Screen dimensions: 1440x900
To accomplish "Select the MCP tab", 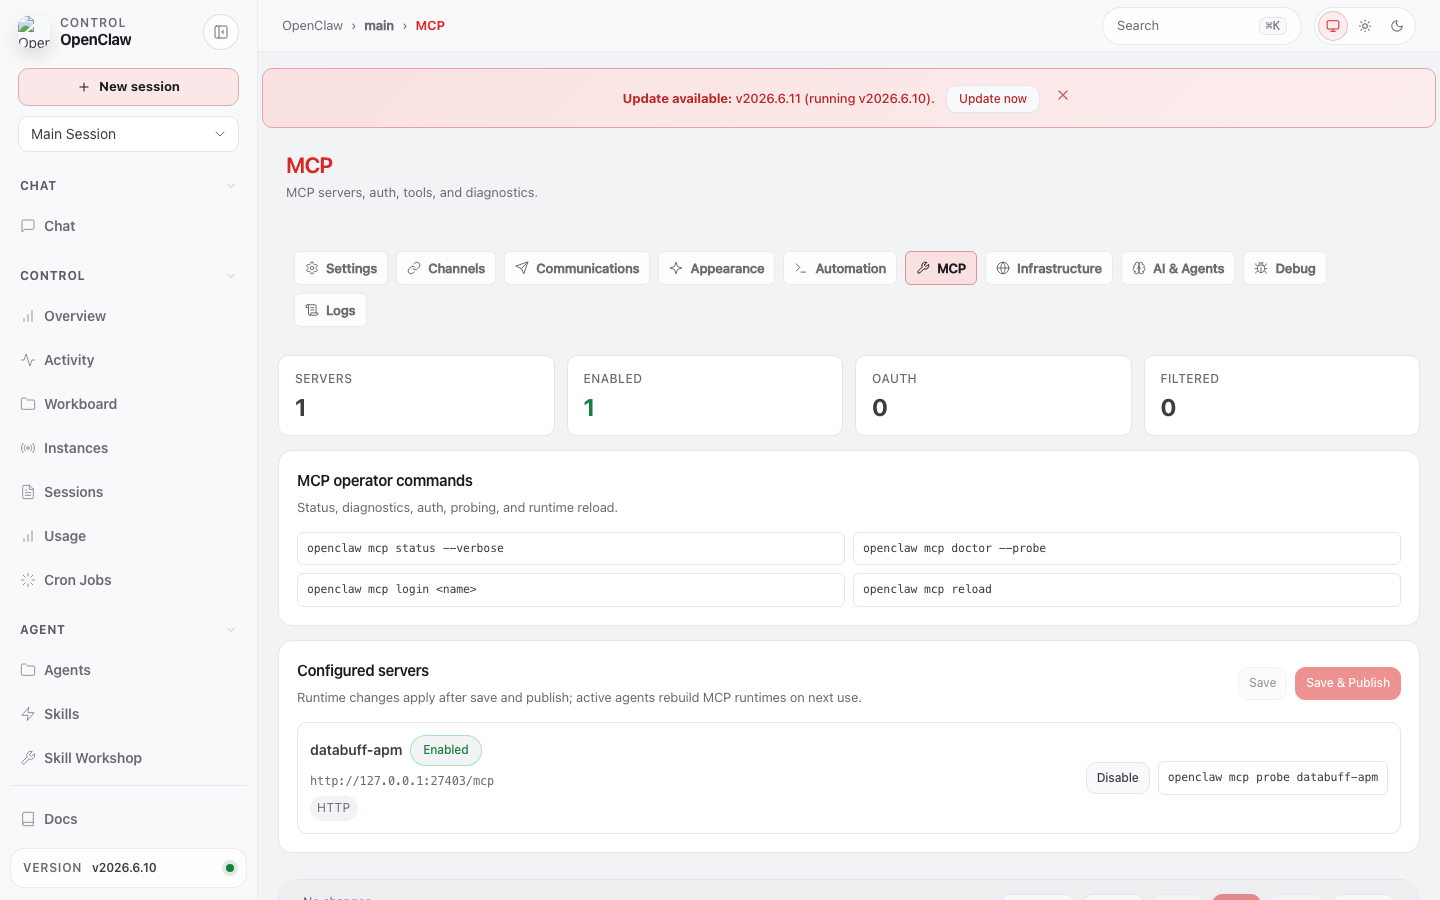I will [x=941, y=268].
